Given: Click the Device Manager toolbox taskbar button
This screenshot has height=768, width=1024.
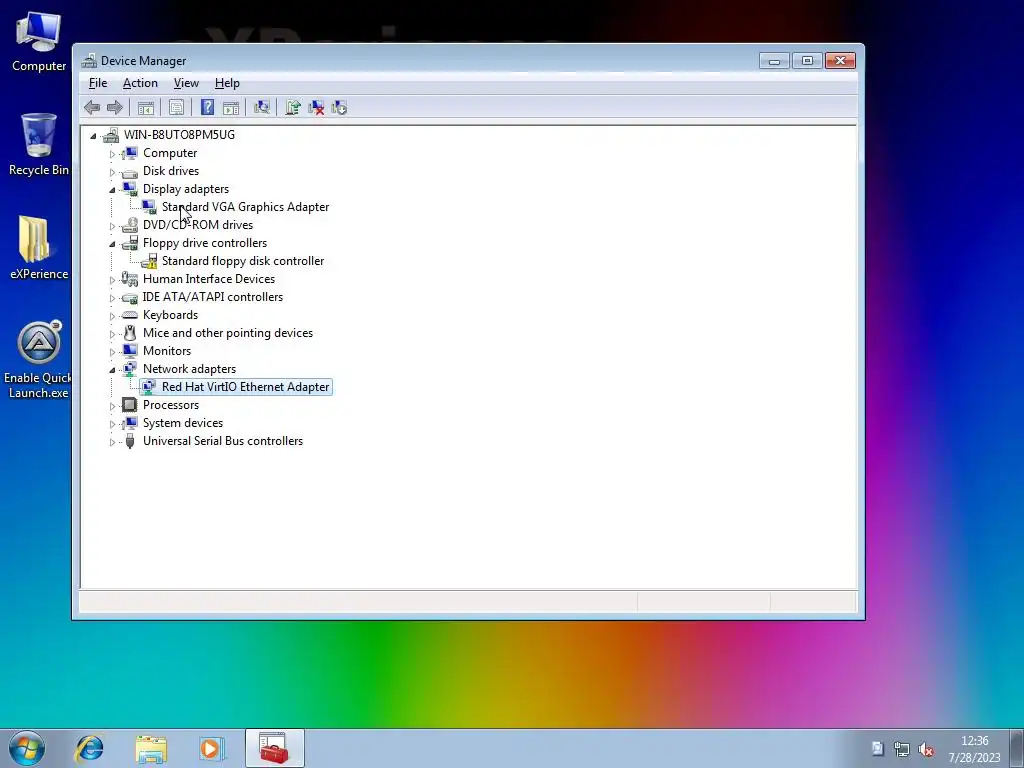Looking at the screenshot, I should coord(274,748).
